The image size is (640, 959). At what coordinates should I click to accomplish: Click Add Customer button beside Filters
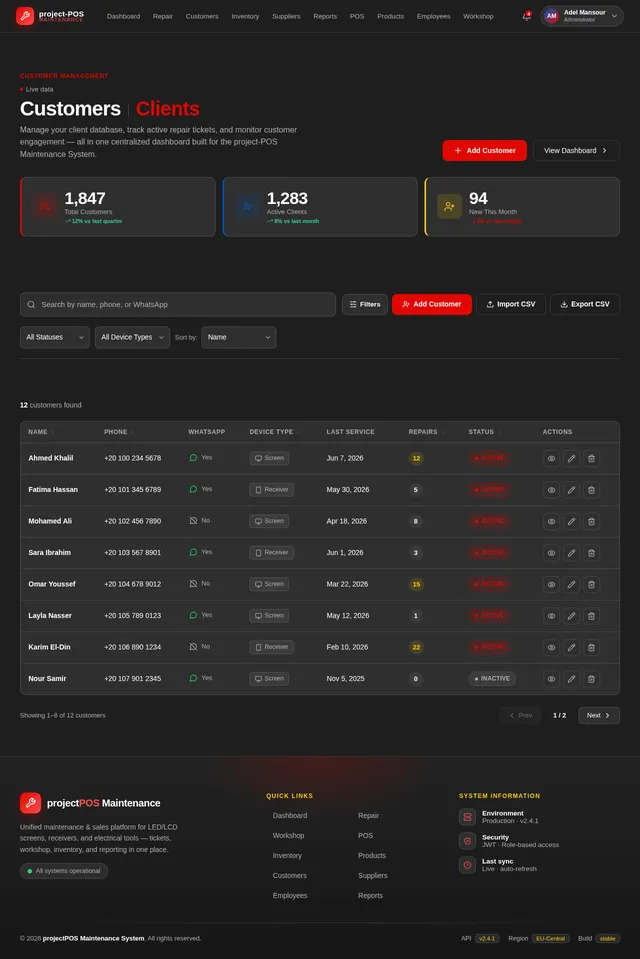(432, 305)
